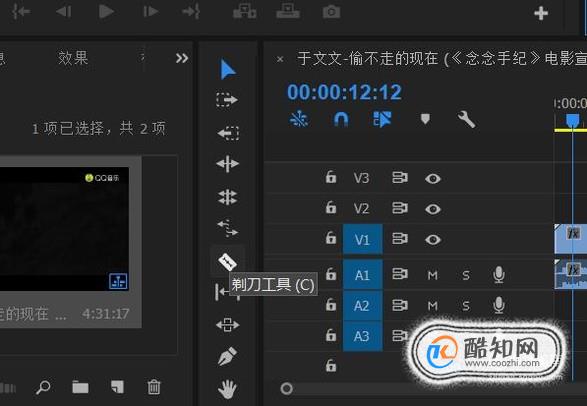Screen dimensions: 587x406
Task: Click the play button in monitor
Action: point(106,12)
